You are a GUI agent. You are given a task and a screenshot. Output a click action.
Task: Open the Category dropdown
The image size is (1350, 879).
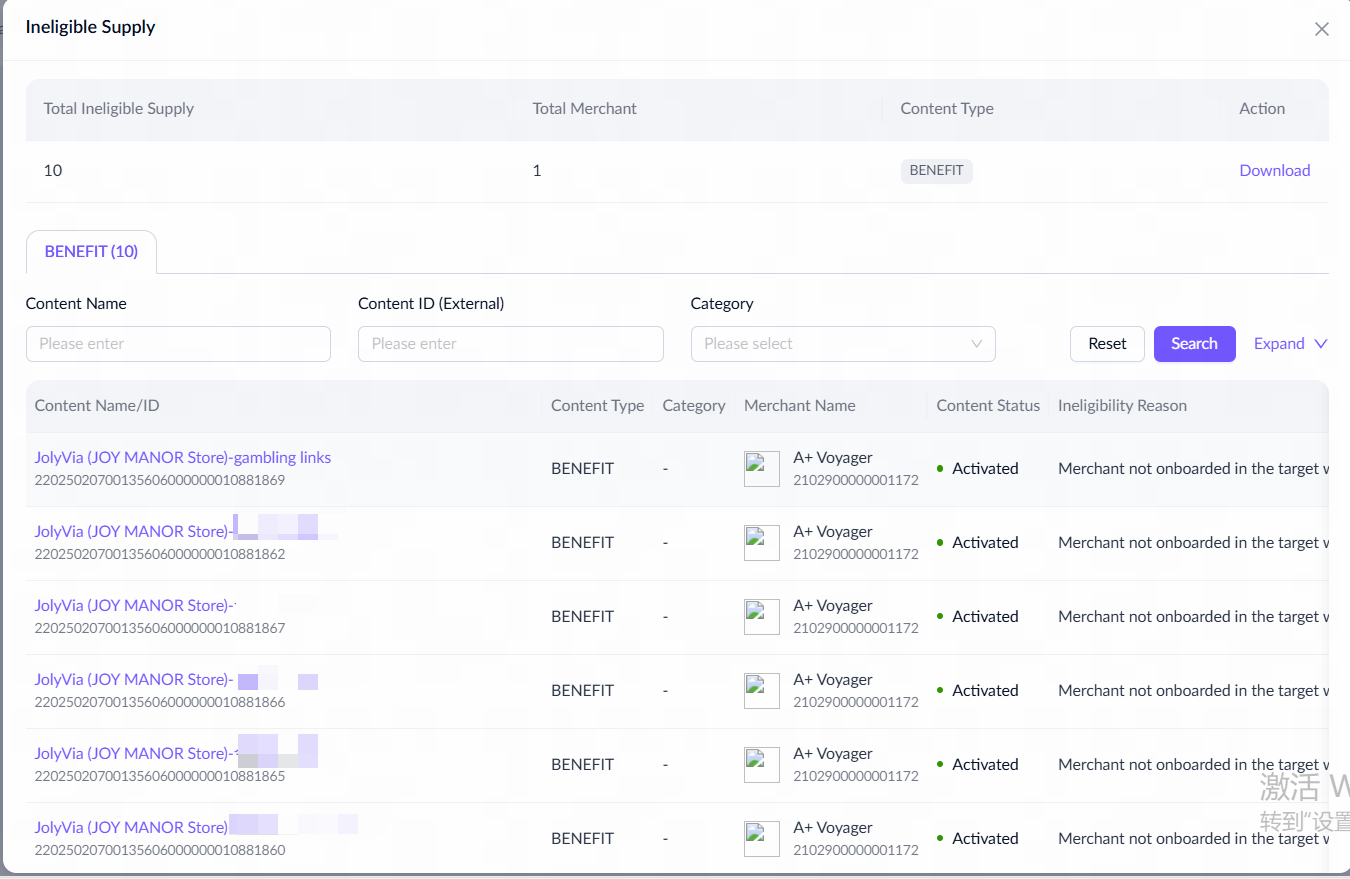[x=830, y=344]
